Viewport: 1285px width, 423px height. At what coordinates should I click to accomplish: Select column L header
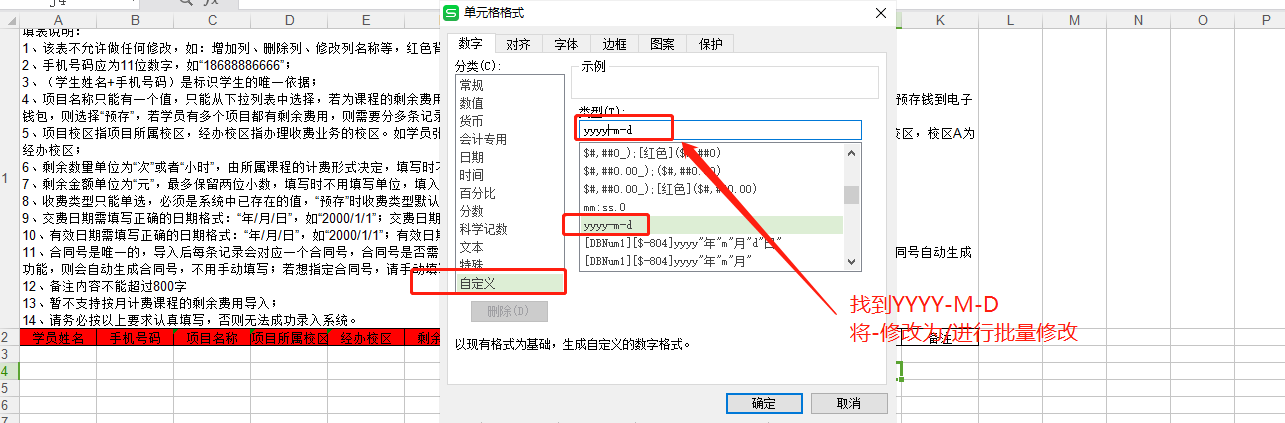[x=1010, y=20]
